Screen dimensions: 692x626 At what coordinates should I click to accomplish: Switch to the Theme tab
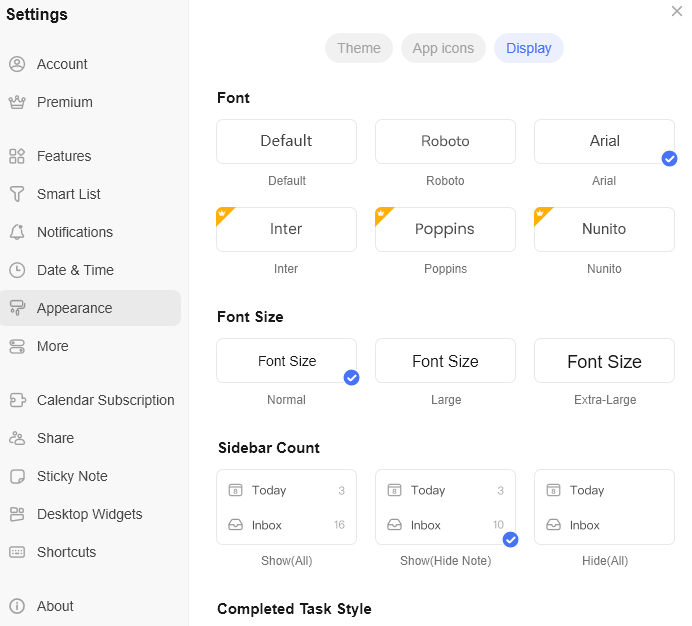359,48
